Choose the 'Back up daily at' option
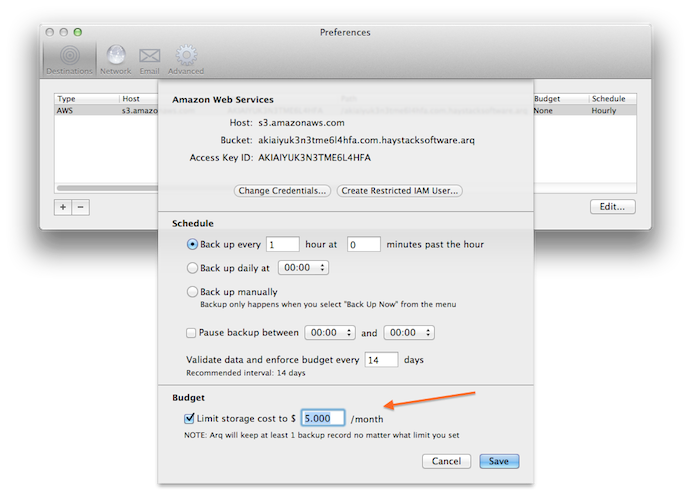Viewport: 691px width, 491px height. tap(192, 268)
